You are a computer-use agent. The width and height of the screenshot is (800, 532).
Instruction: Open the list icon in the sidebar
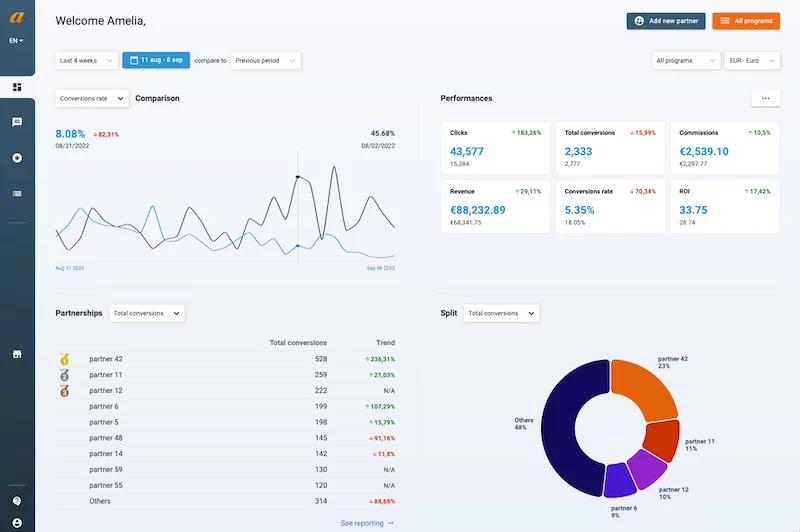(x=17, y=193)
